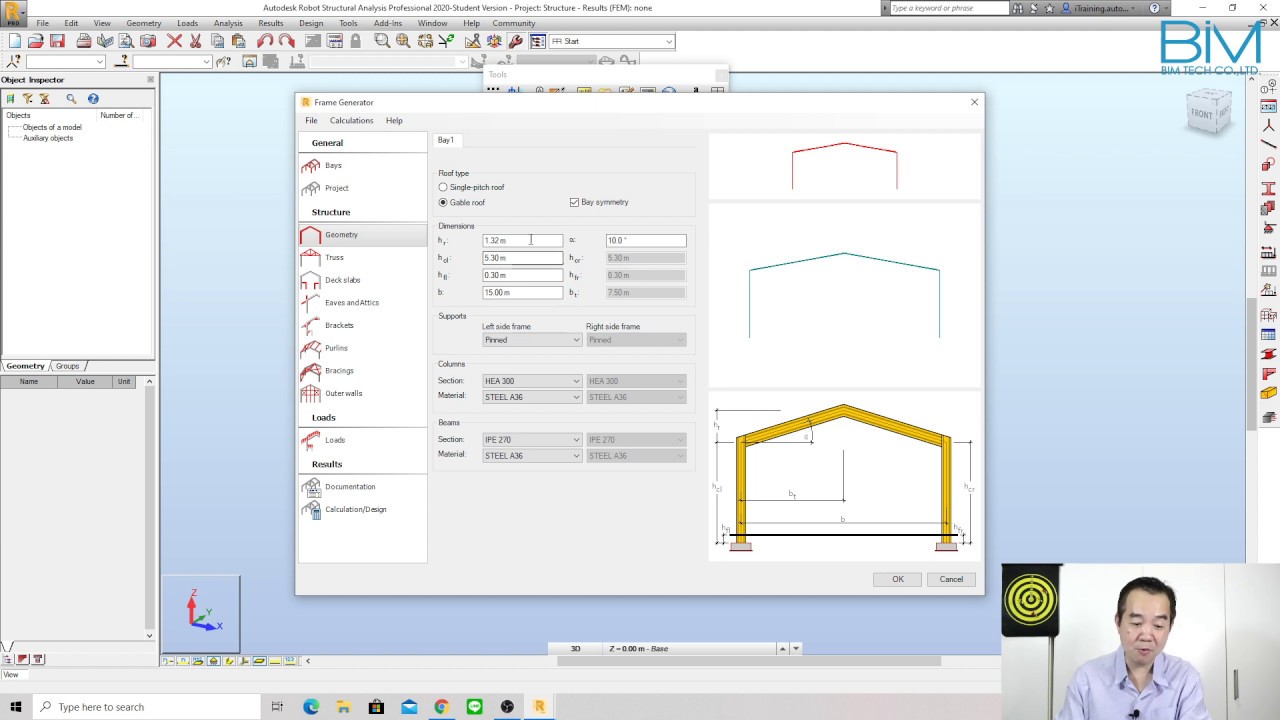Open the Loads icon in Frame Generator
Image resolution: width=1280 pixels, height=720 pixels.
[311, 440]
